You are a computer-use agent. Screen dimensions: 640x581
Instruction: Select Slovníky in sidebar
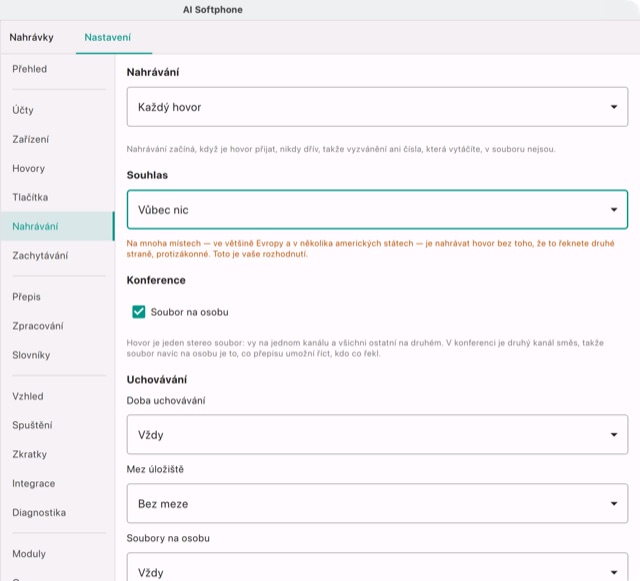57,355
